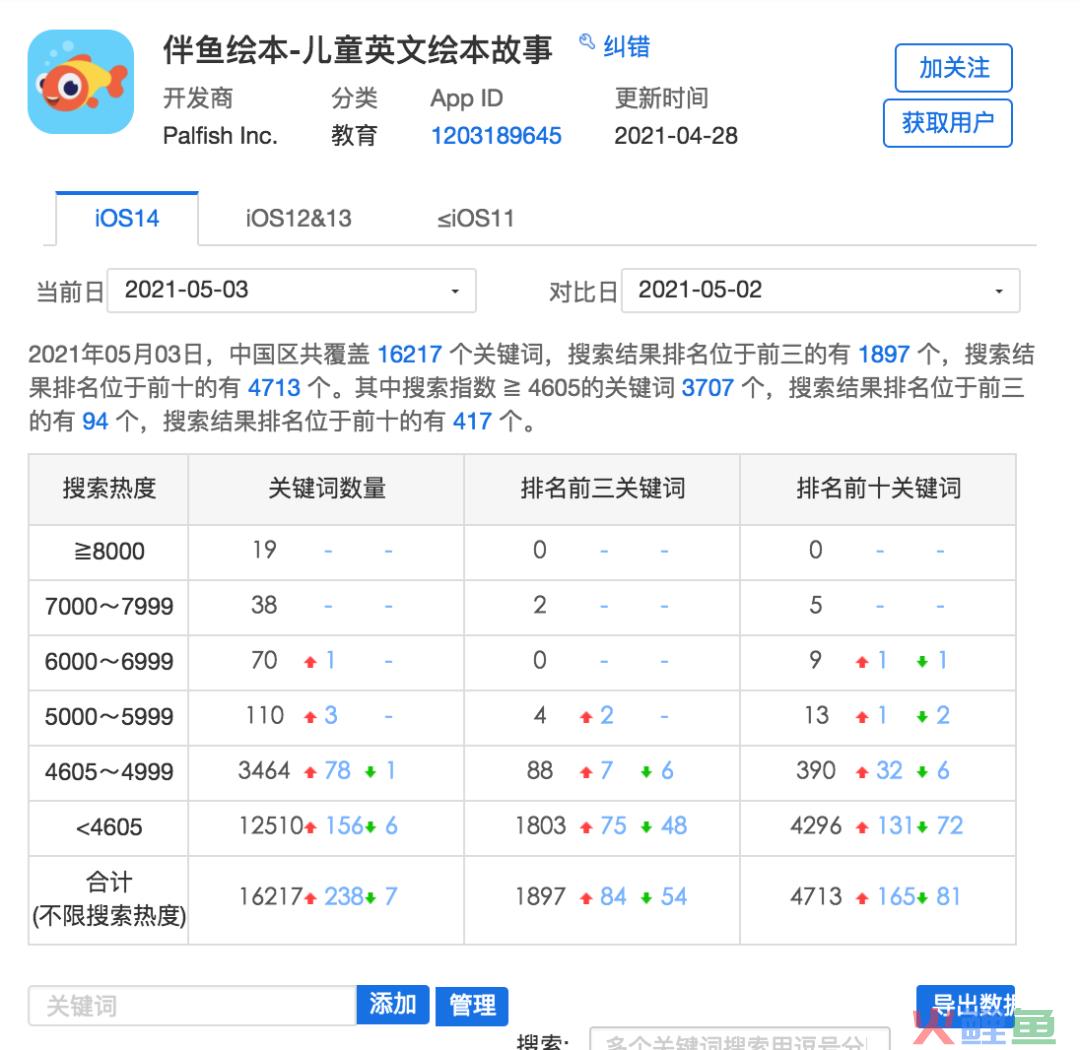Click increase value 131 in <4605 top-ten
This screenshot has width=1080, height=1050.
(x=896, y=825)
